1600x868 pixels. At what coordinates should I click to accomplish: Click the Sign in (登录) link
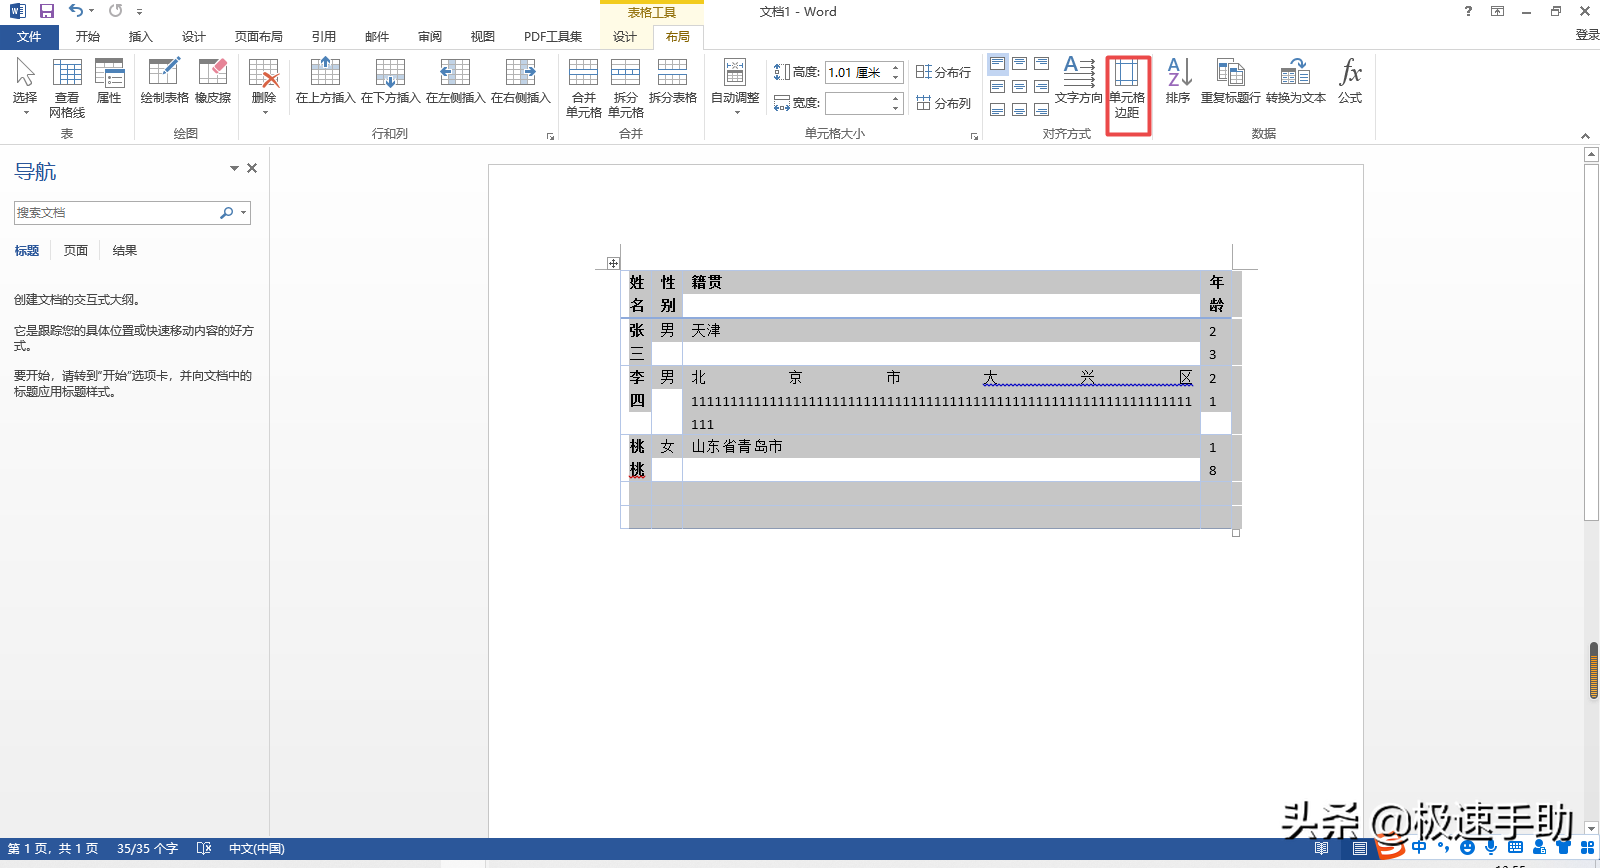click(1586, 35)
